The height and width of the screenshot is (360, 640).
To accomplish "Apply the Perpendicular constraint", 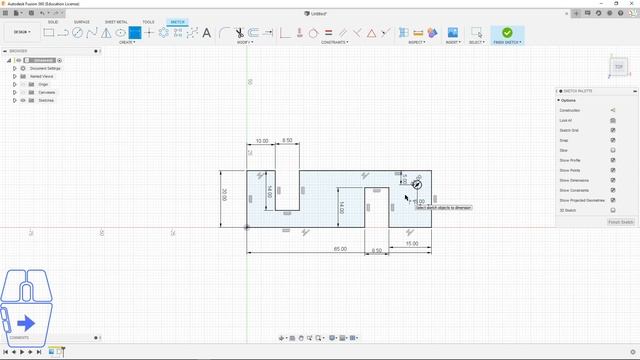I will (357, 33).
